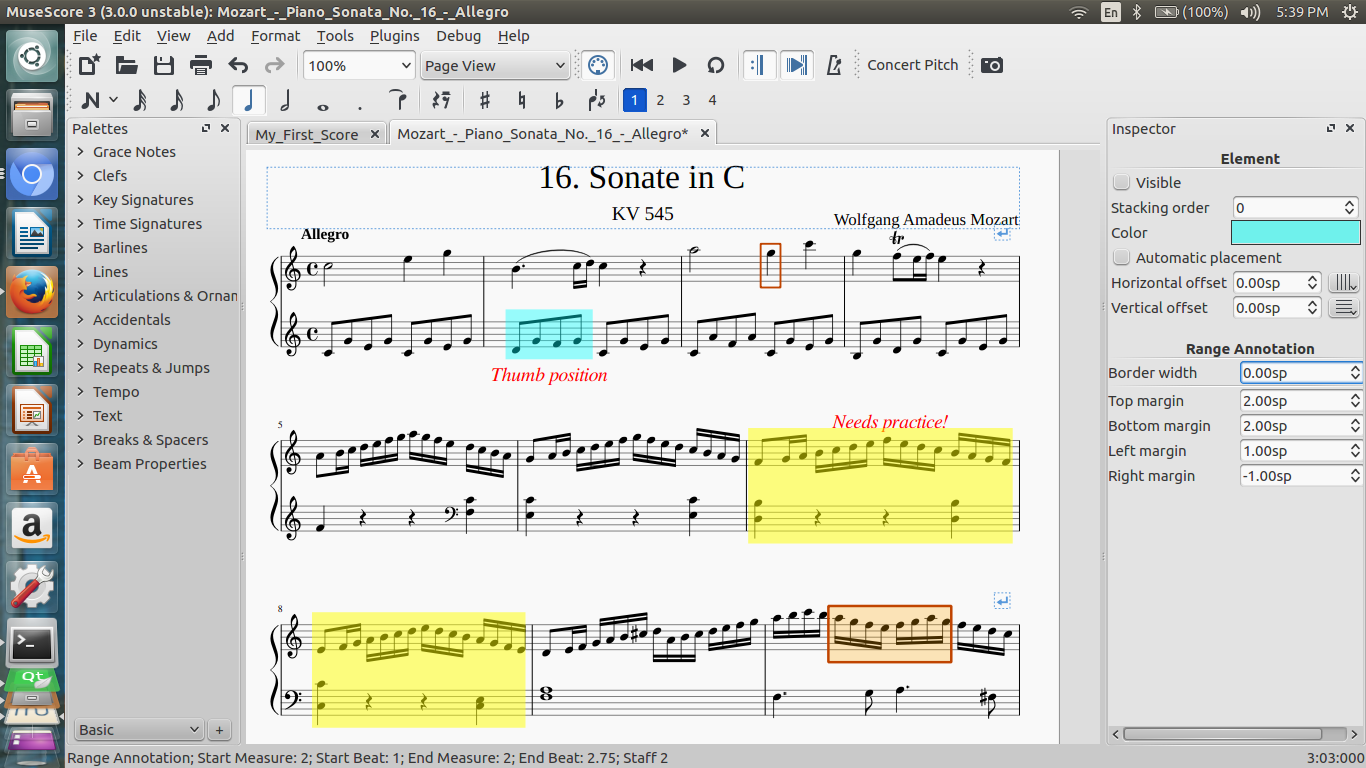Screen dimensions: 1366x768
Task: Toggle the Concert Pitch button
Action: [912, 65]
